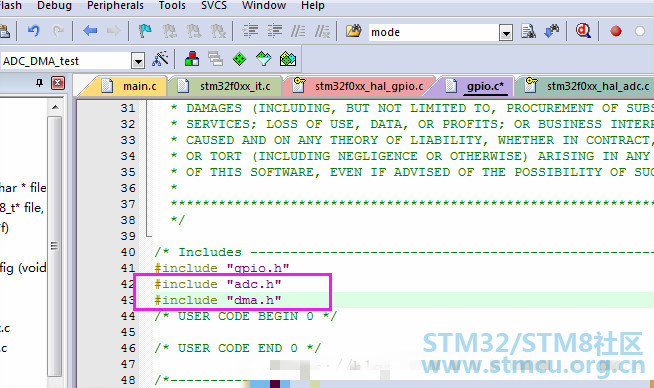Indent the selected lines using the toolbar
The image size is (654, 388).
[x=250, y=31]
